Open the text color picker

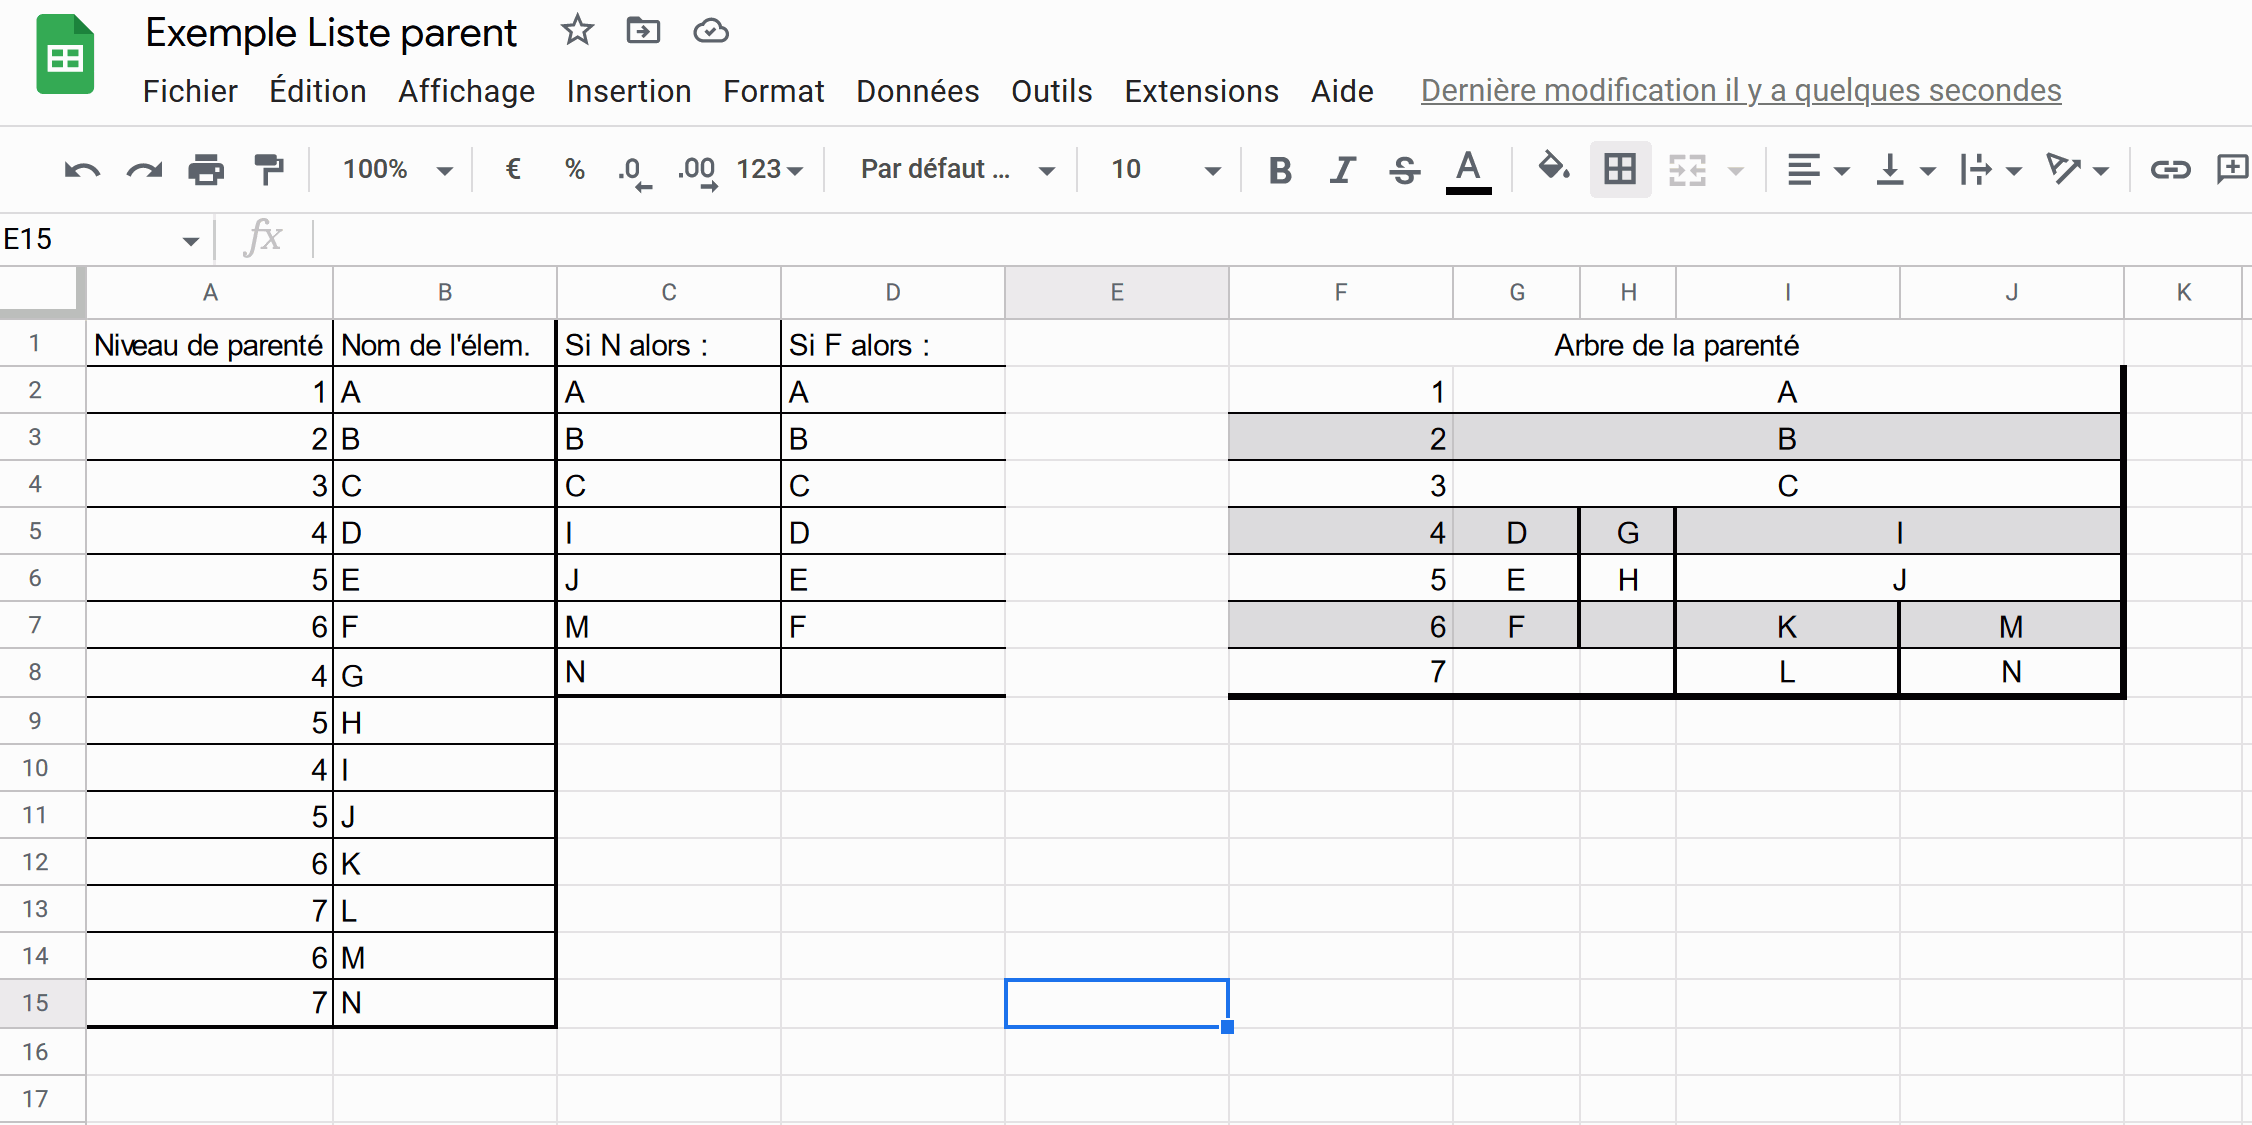pyautogui.click(x=1467, y=169)
